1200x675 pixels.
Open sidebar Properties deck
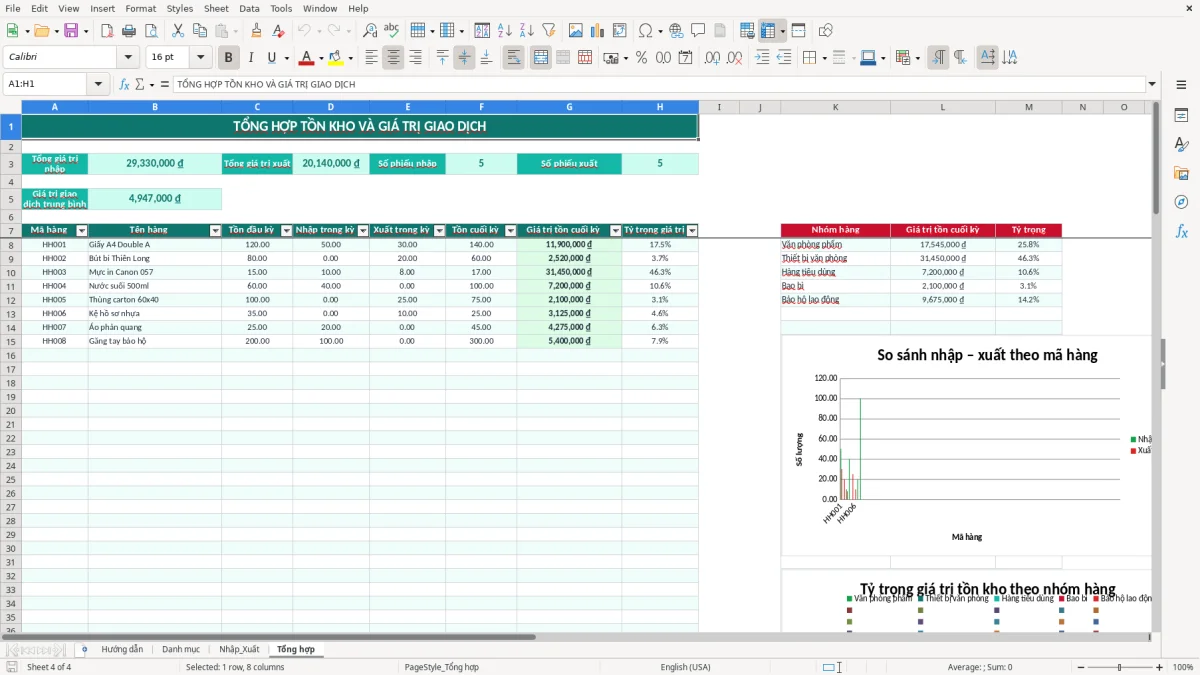(1181, 115)
